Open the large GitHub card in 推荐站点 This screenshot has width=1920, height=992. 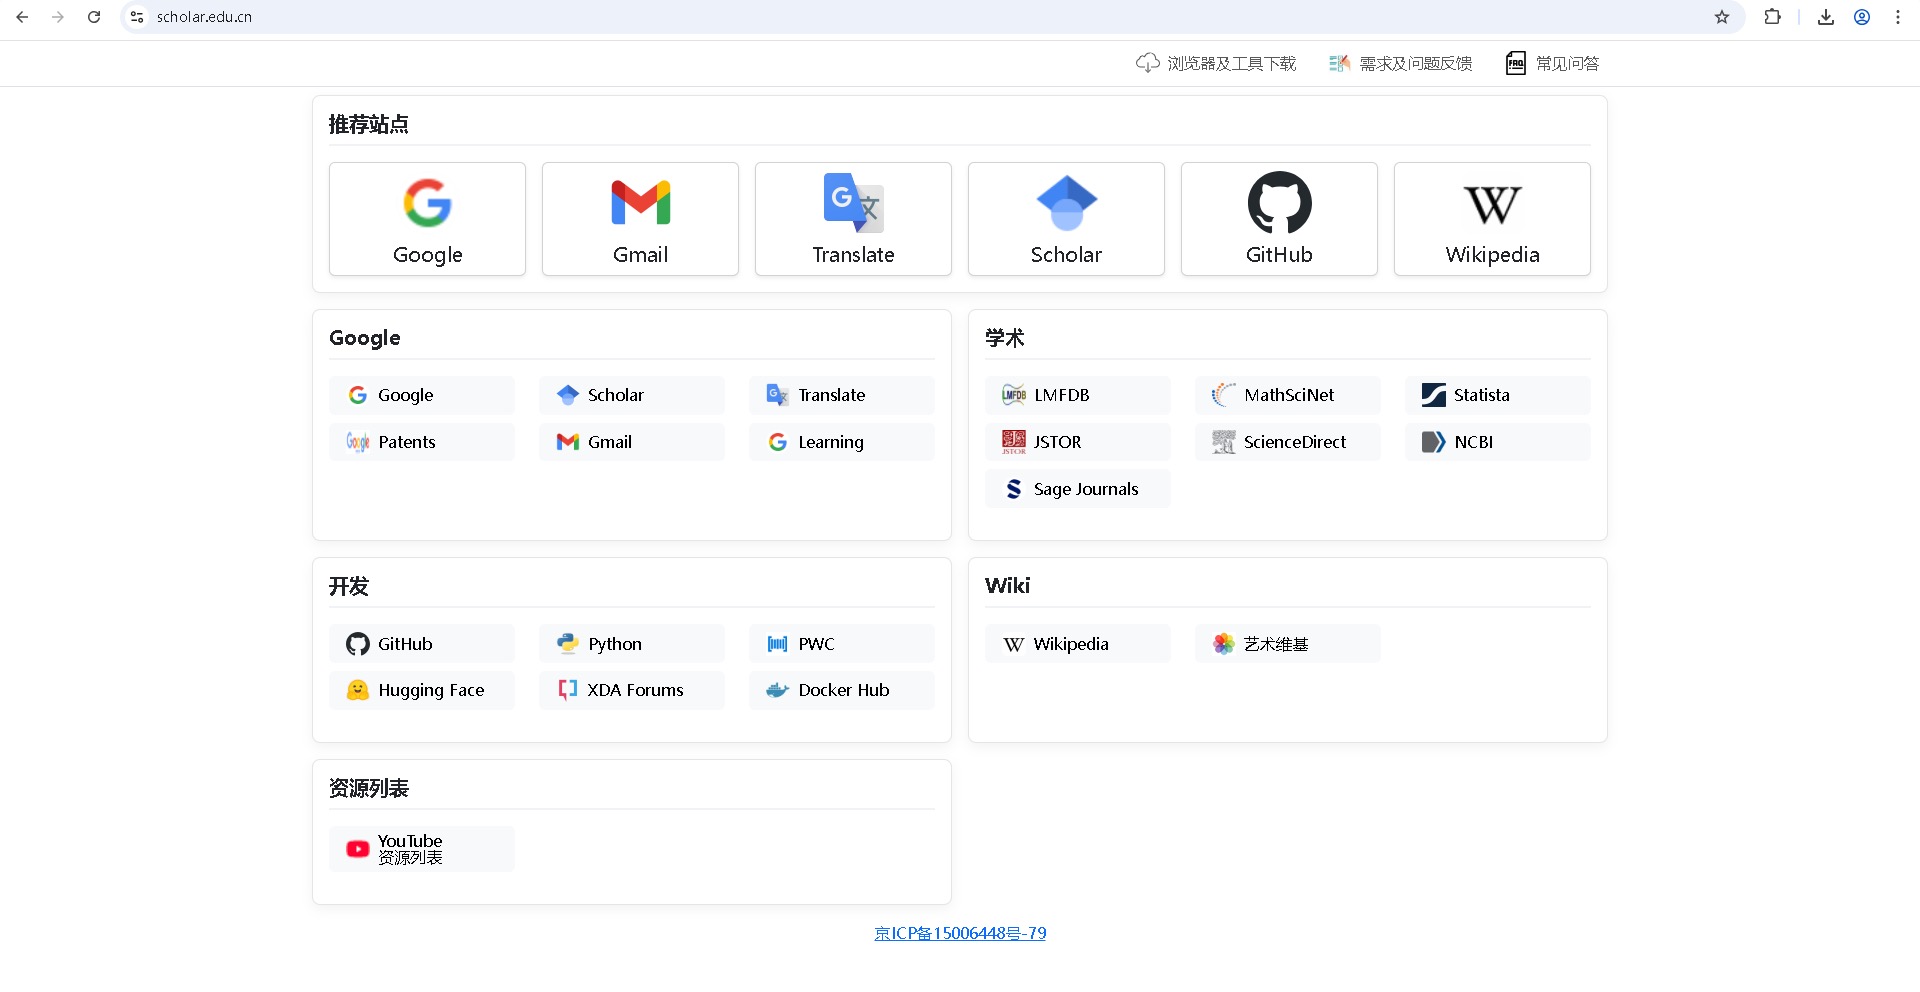click(1279, 219)
